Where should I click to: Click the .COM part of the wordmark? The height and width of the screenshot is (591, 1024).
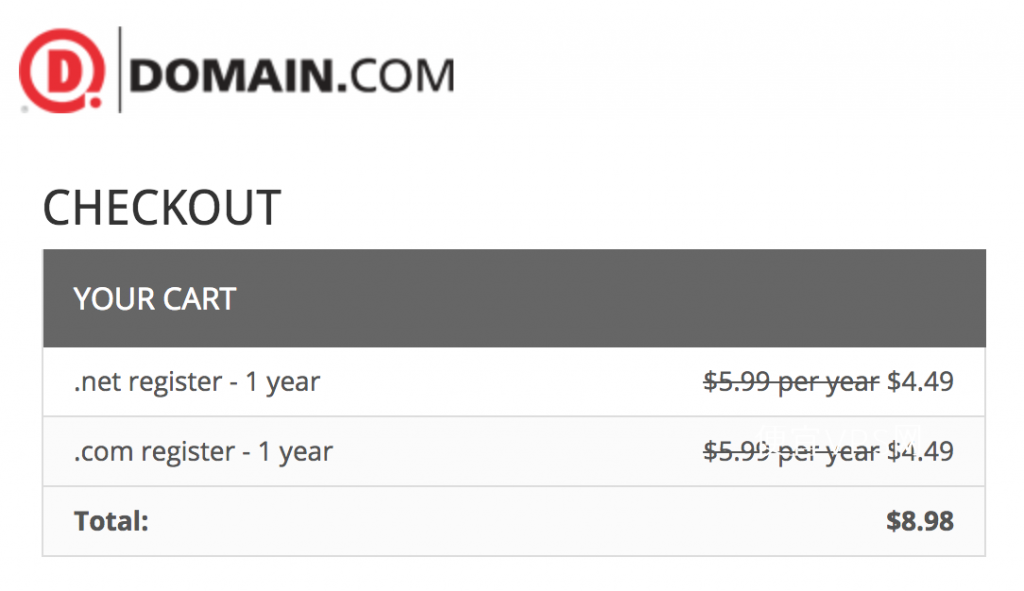(x=396, y=76)
